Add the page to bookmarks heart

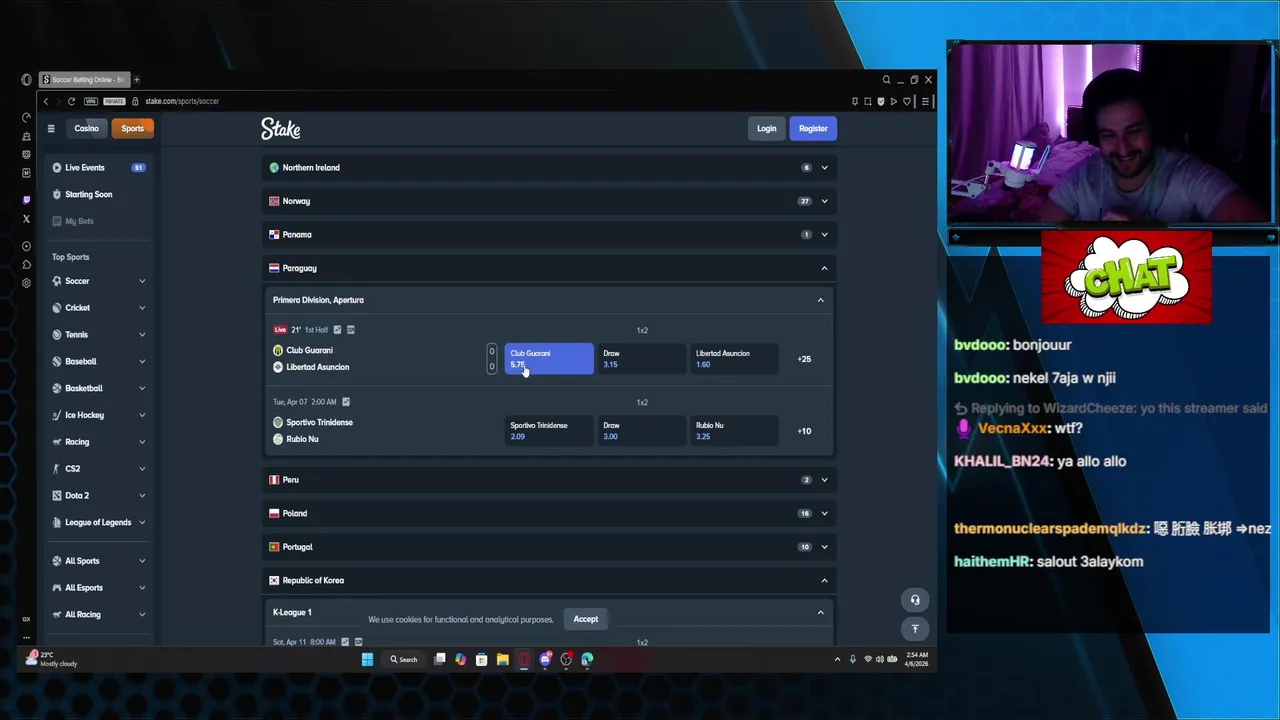tap(907, 101)
